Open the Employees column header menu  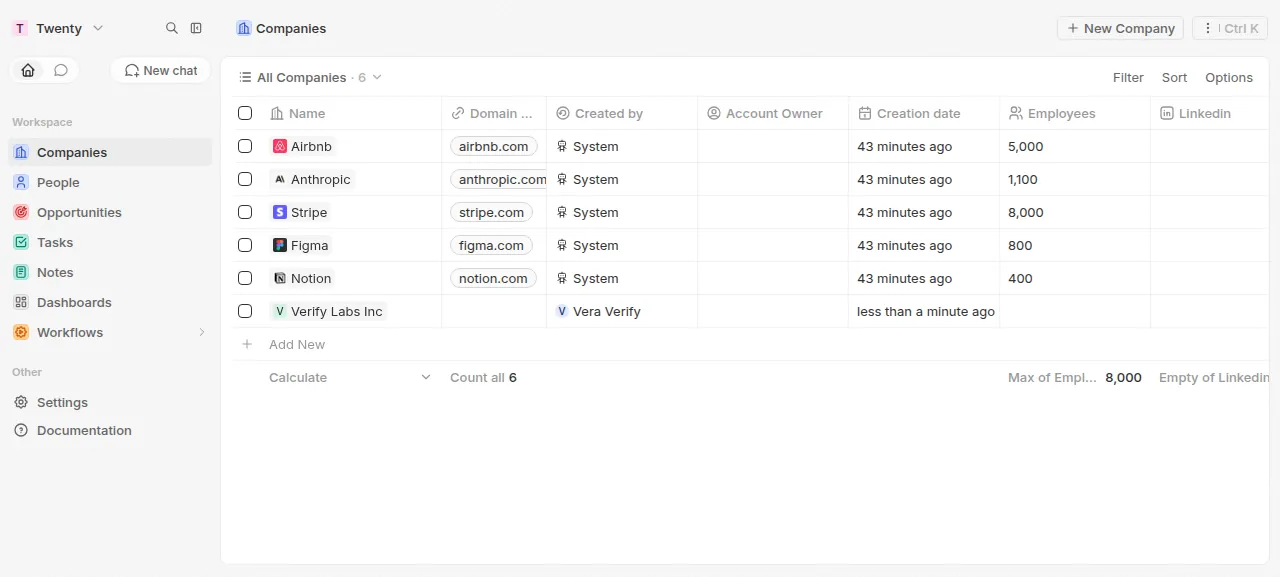pos(1075,113)
